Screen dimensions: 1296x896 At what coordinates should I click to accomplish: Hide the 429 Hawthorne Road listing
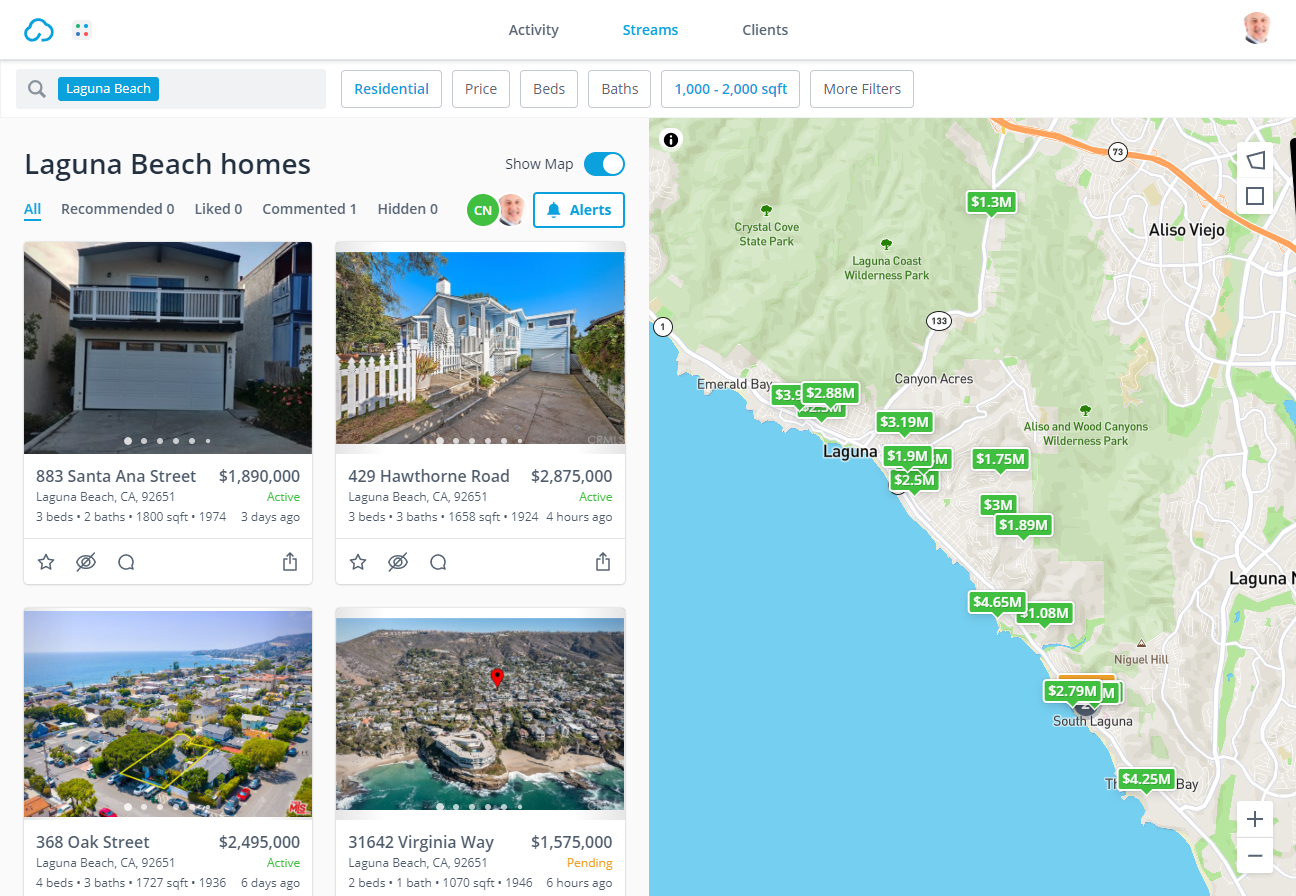(398, 562)
